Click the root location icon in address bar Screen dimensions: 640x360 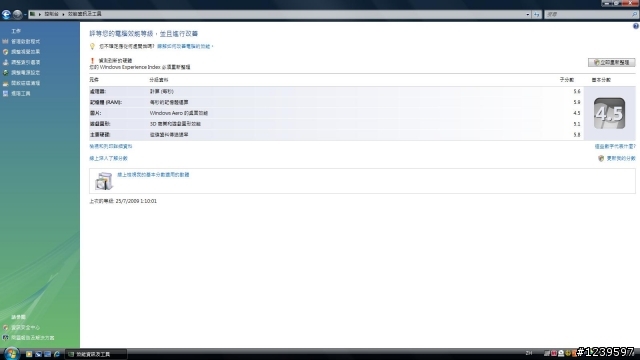(x=32, y=14)
